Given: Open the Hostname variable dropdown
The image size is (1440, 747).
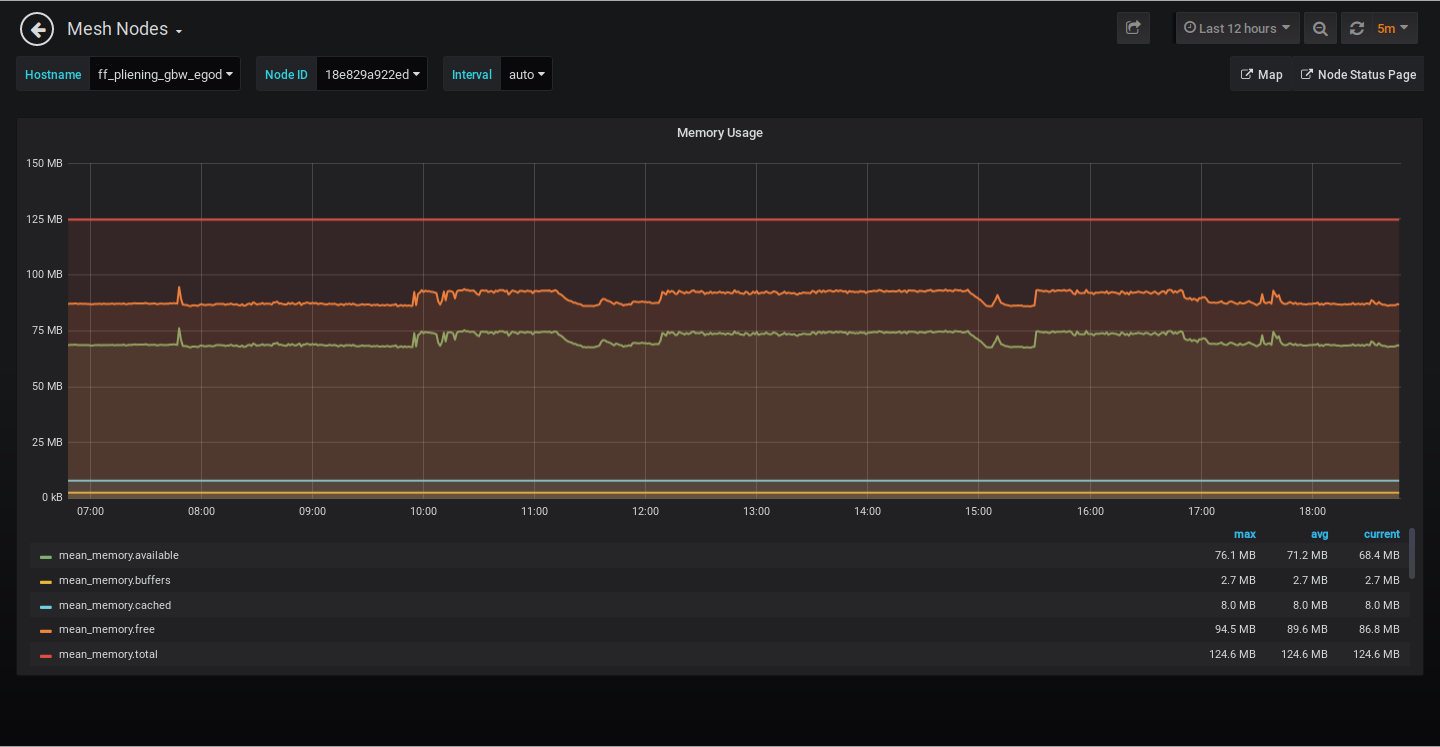Looking at the screenshot, I should click(165, 74).
